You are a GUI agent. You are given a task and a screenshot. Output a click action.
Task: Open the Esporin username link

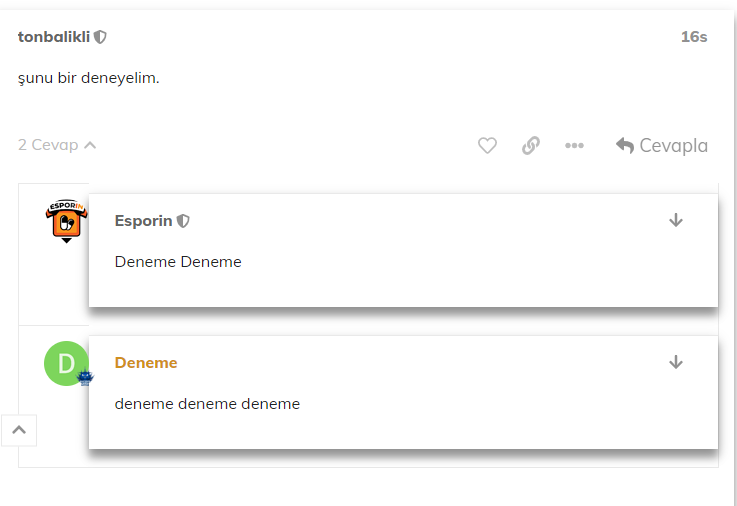pyautogui.click(x=143, y=221)
